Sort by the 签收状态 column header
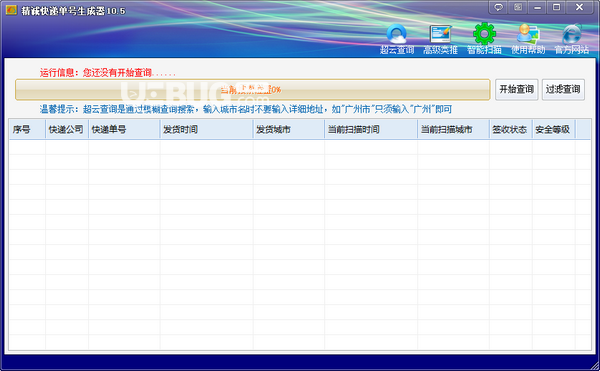 [511, 129]
